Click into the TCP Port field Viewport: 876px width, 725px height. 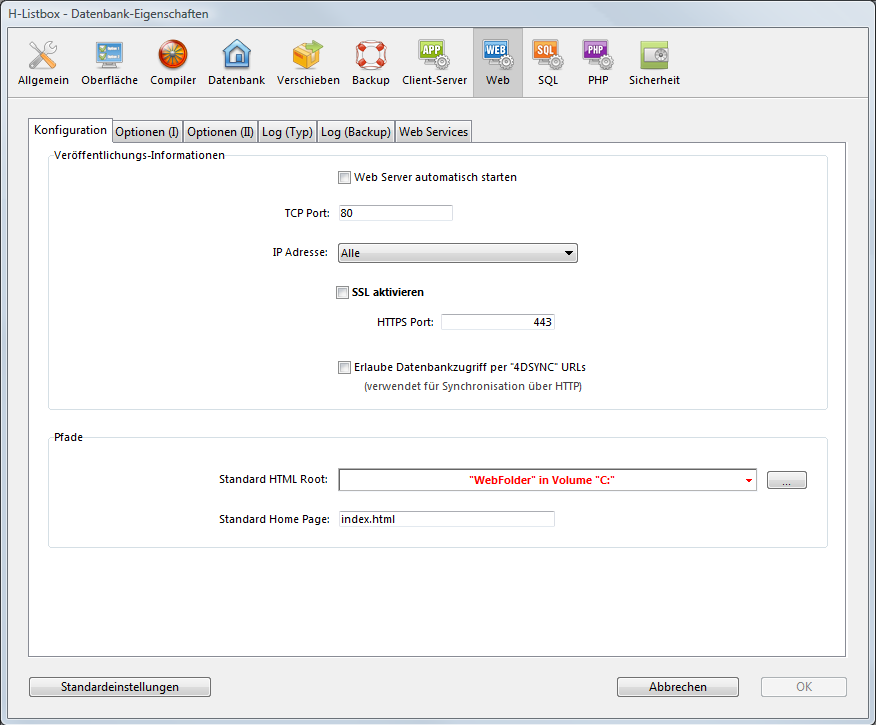click(x=396, y=213)
